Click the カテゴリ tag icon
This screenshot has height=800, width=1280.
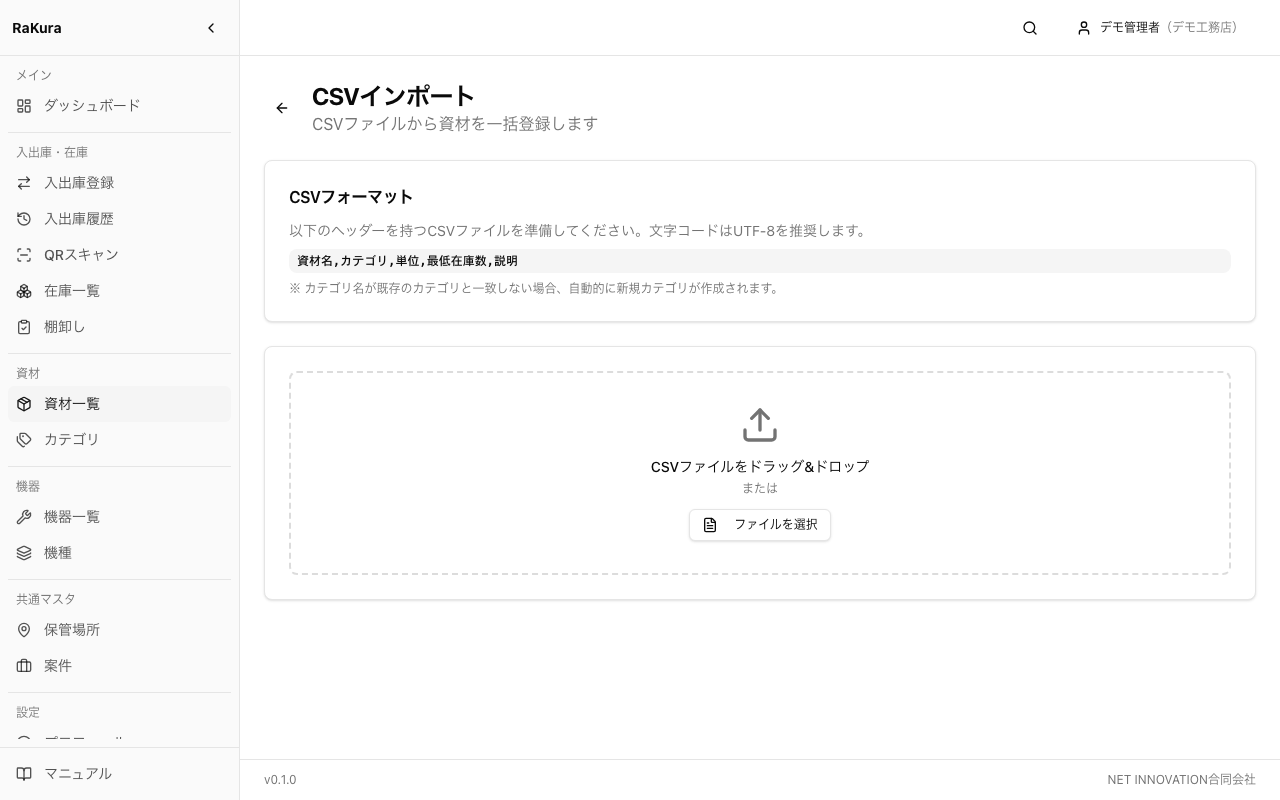pos(24,440)
